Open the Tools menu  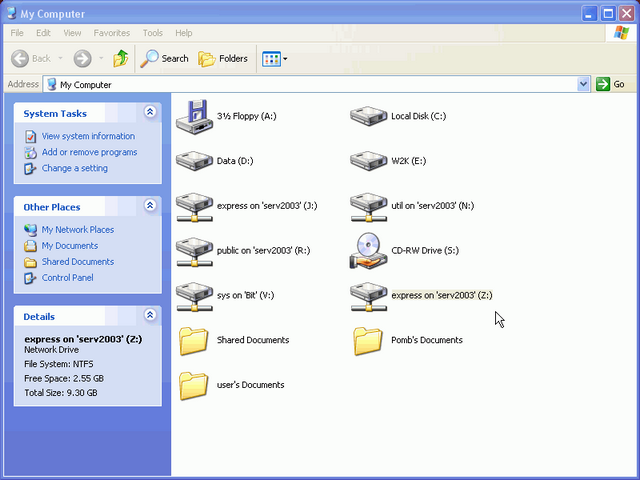(152, 33)
